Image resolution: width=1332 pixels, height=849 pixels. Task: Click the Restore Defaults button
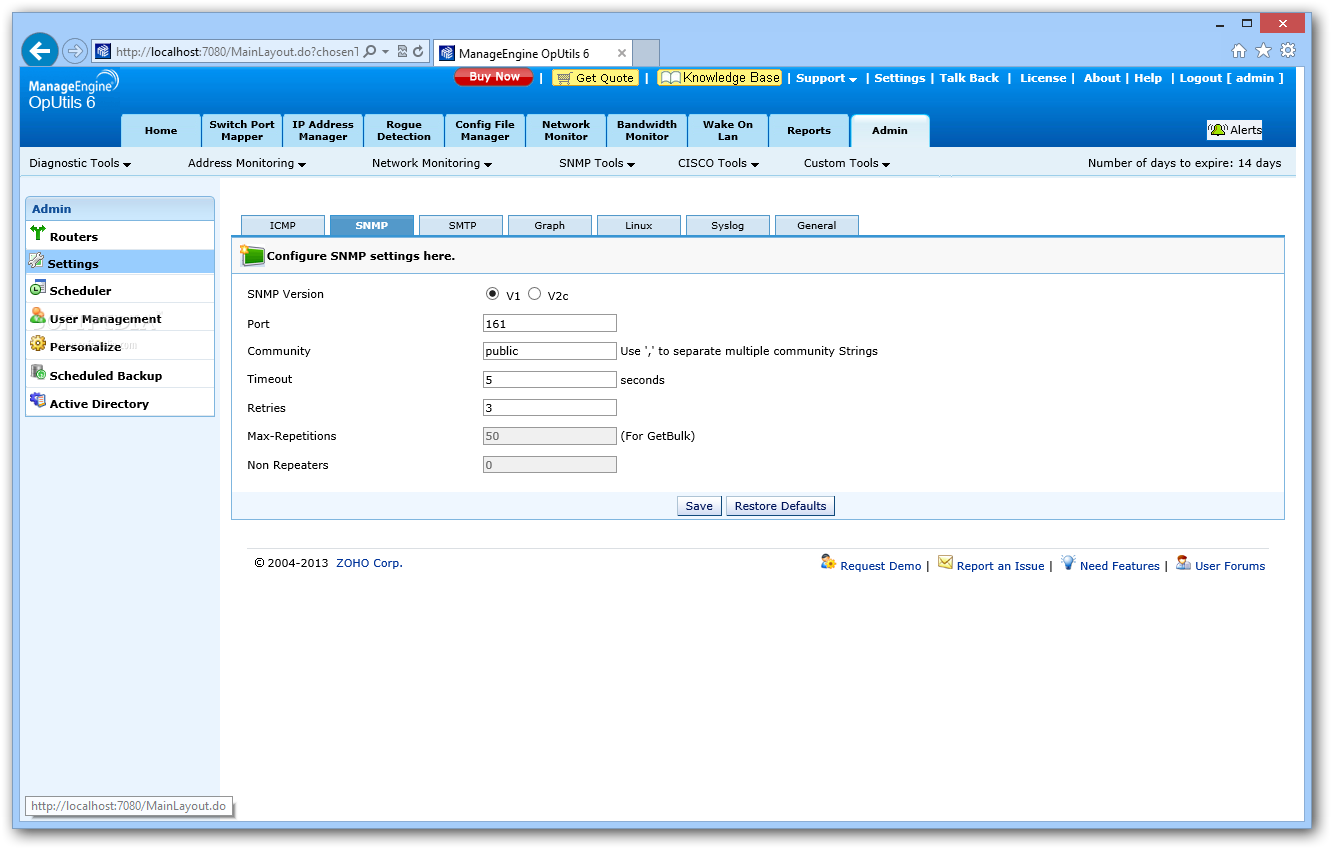[780, 506]
